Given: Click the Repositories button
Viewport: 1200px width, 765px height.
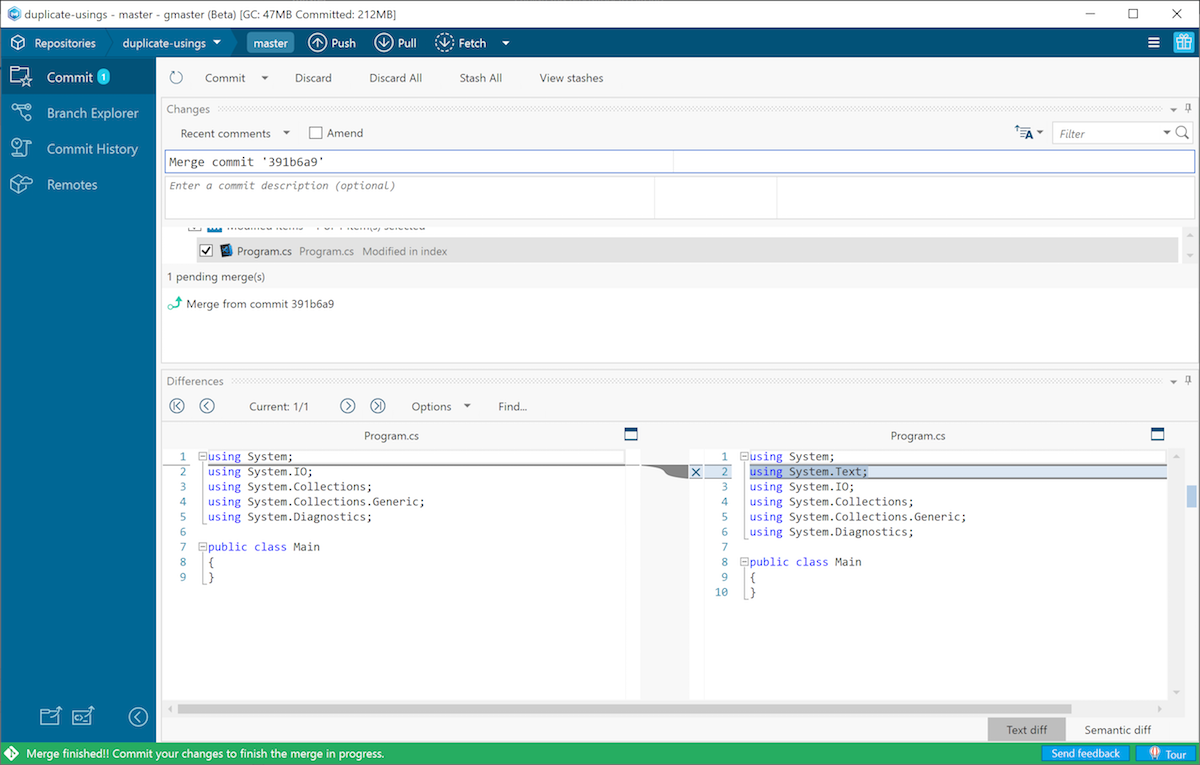Looking at the screenshot, I should (54, 43).
